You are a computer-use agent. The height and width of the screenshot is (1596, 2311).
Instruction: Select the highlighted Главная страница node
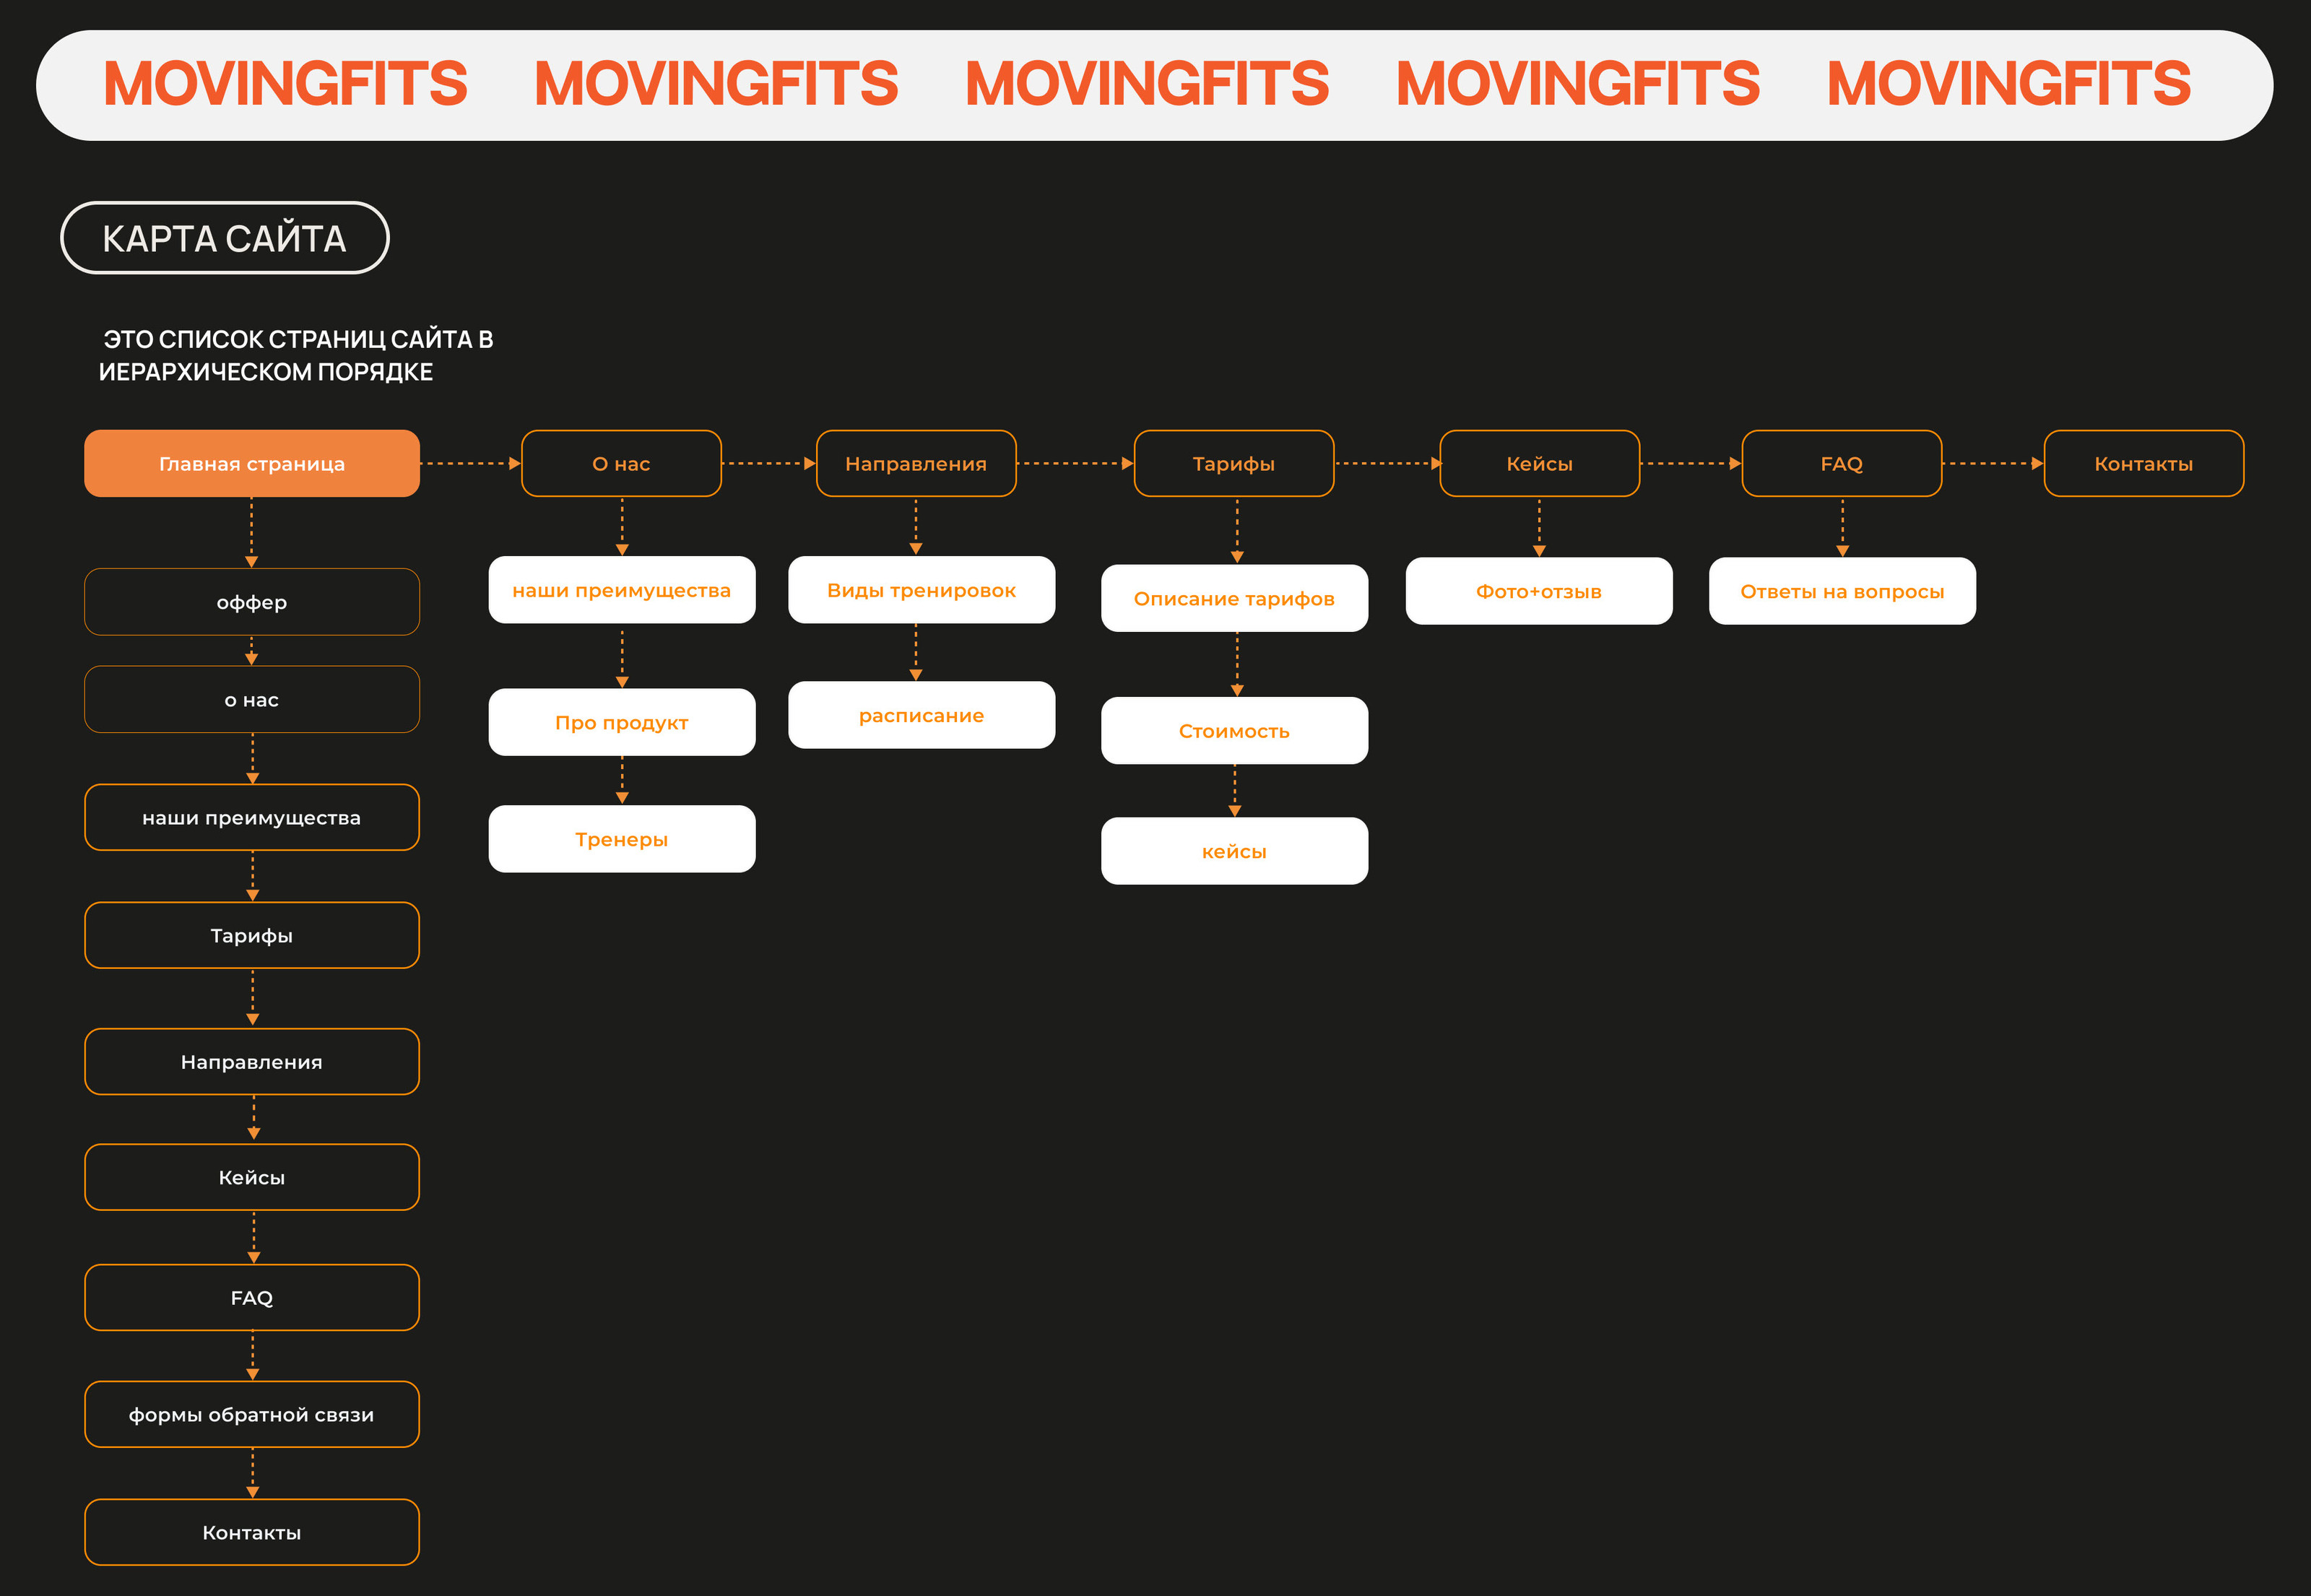pos(251,463)
